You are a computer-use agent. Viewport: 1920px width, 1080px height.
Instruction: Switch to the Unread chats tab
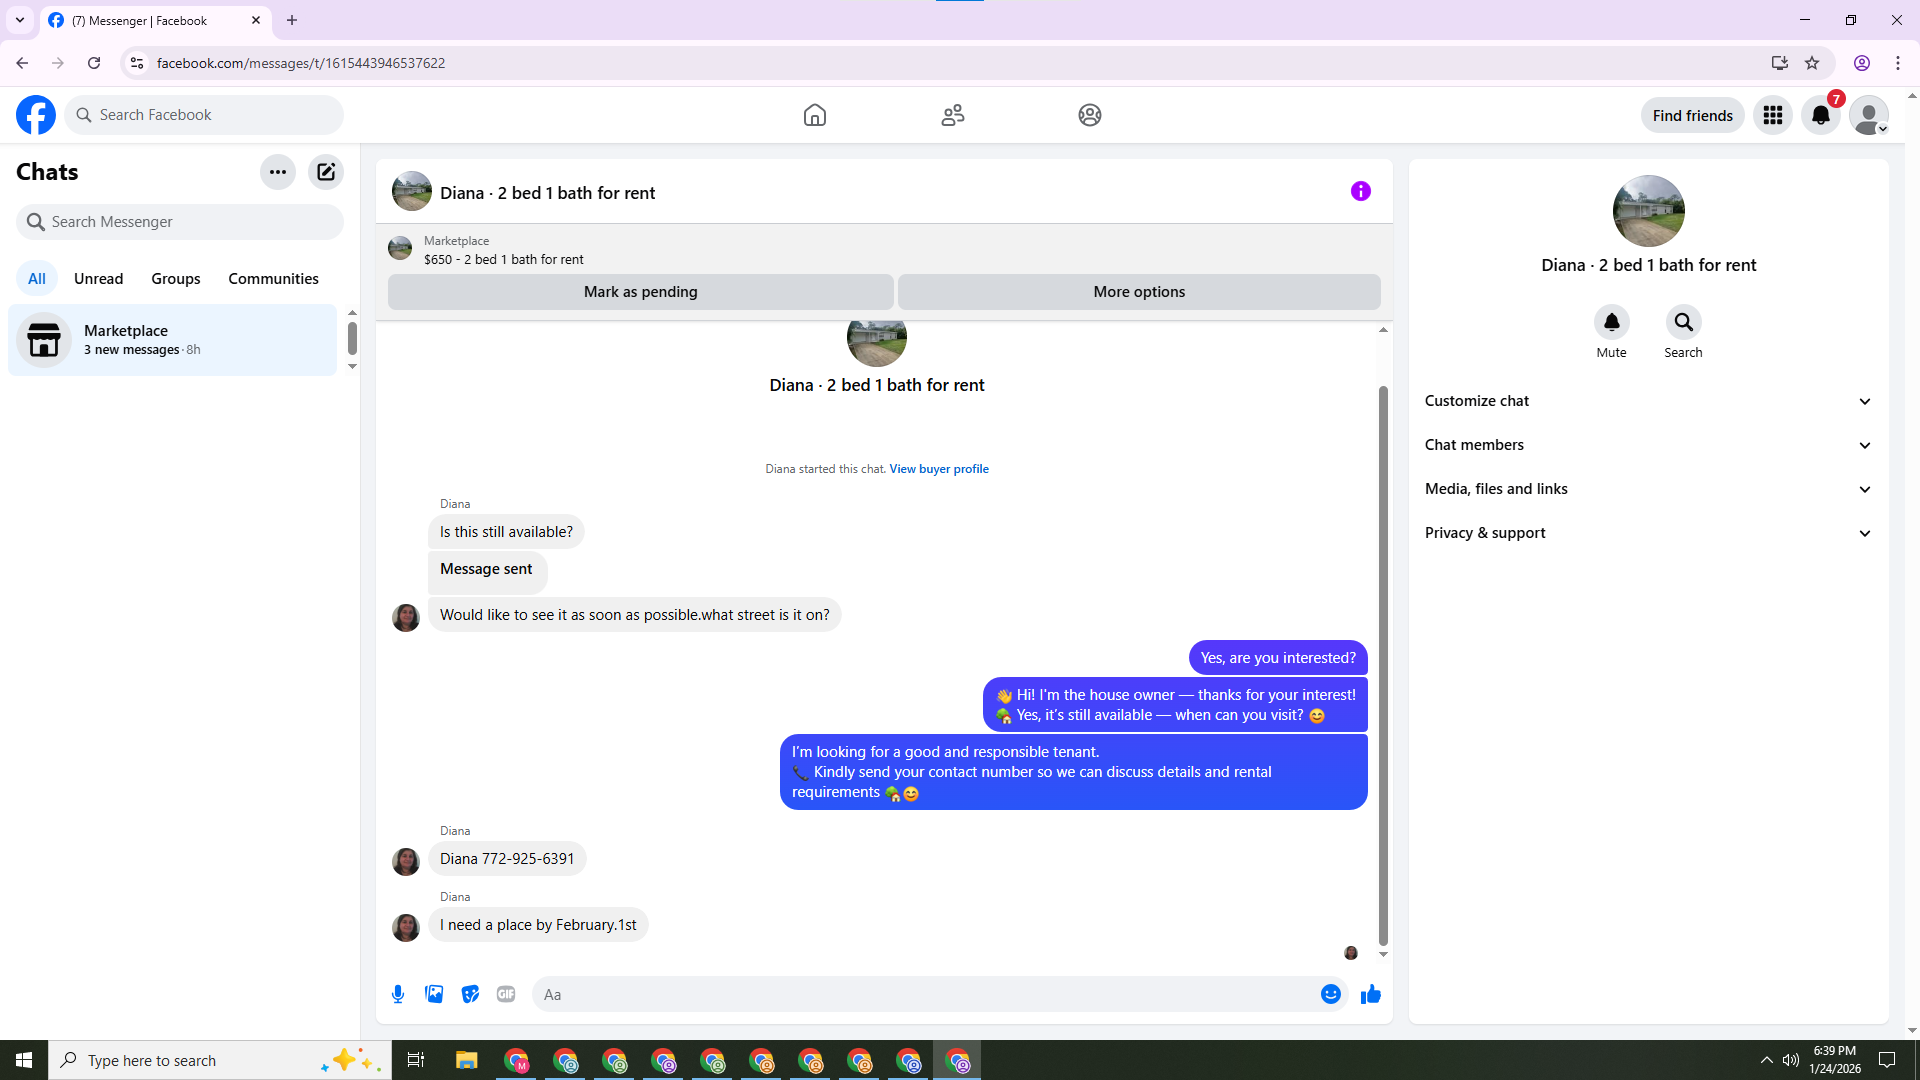click(98, 279)
